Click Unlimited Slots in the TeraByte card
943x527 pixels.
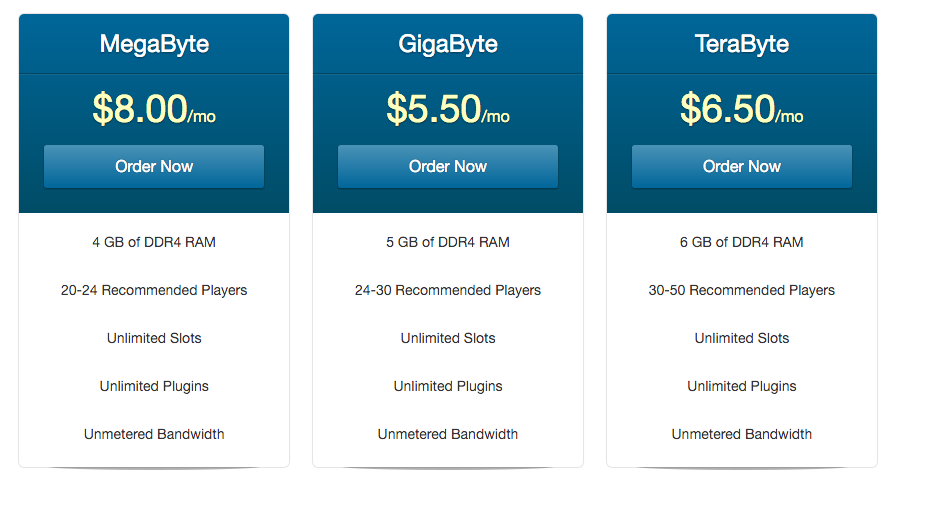(742, 338)
